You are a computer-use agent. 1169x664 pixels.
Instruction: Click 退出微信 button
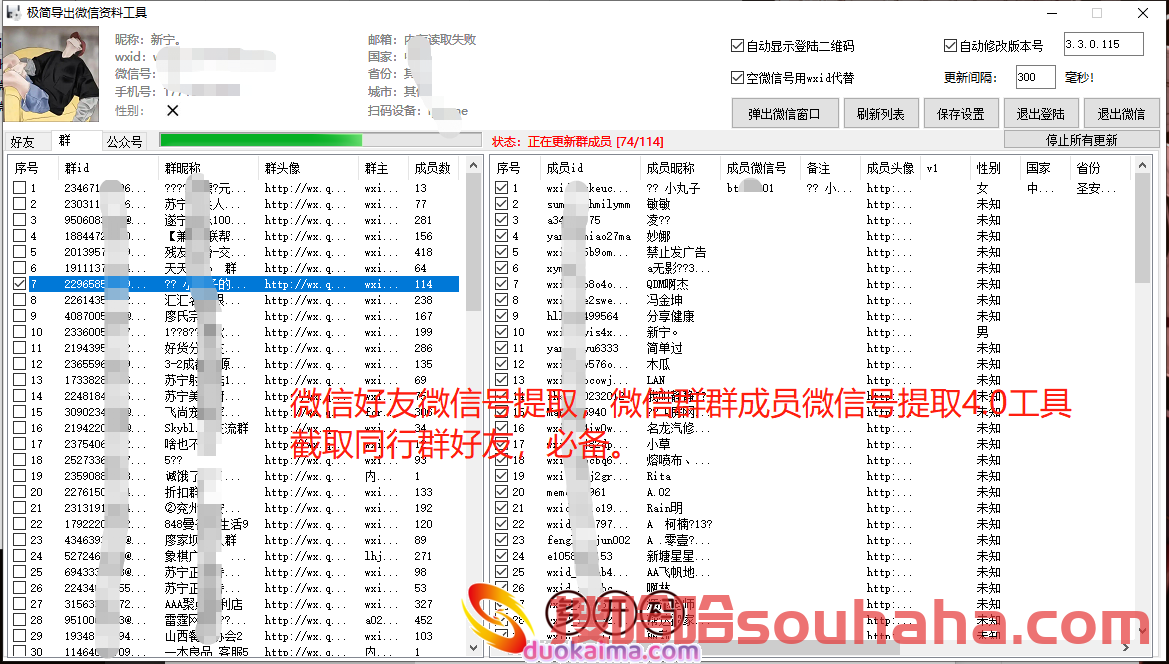click(1121, 114)
